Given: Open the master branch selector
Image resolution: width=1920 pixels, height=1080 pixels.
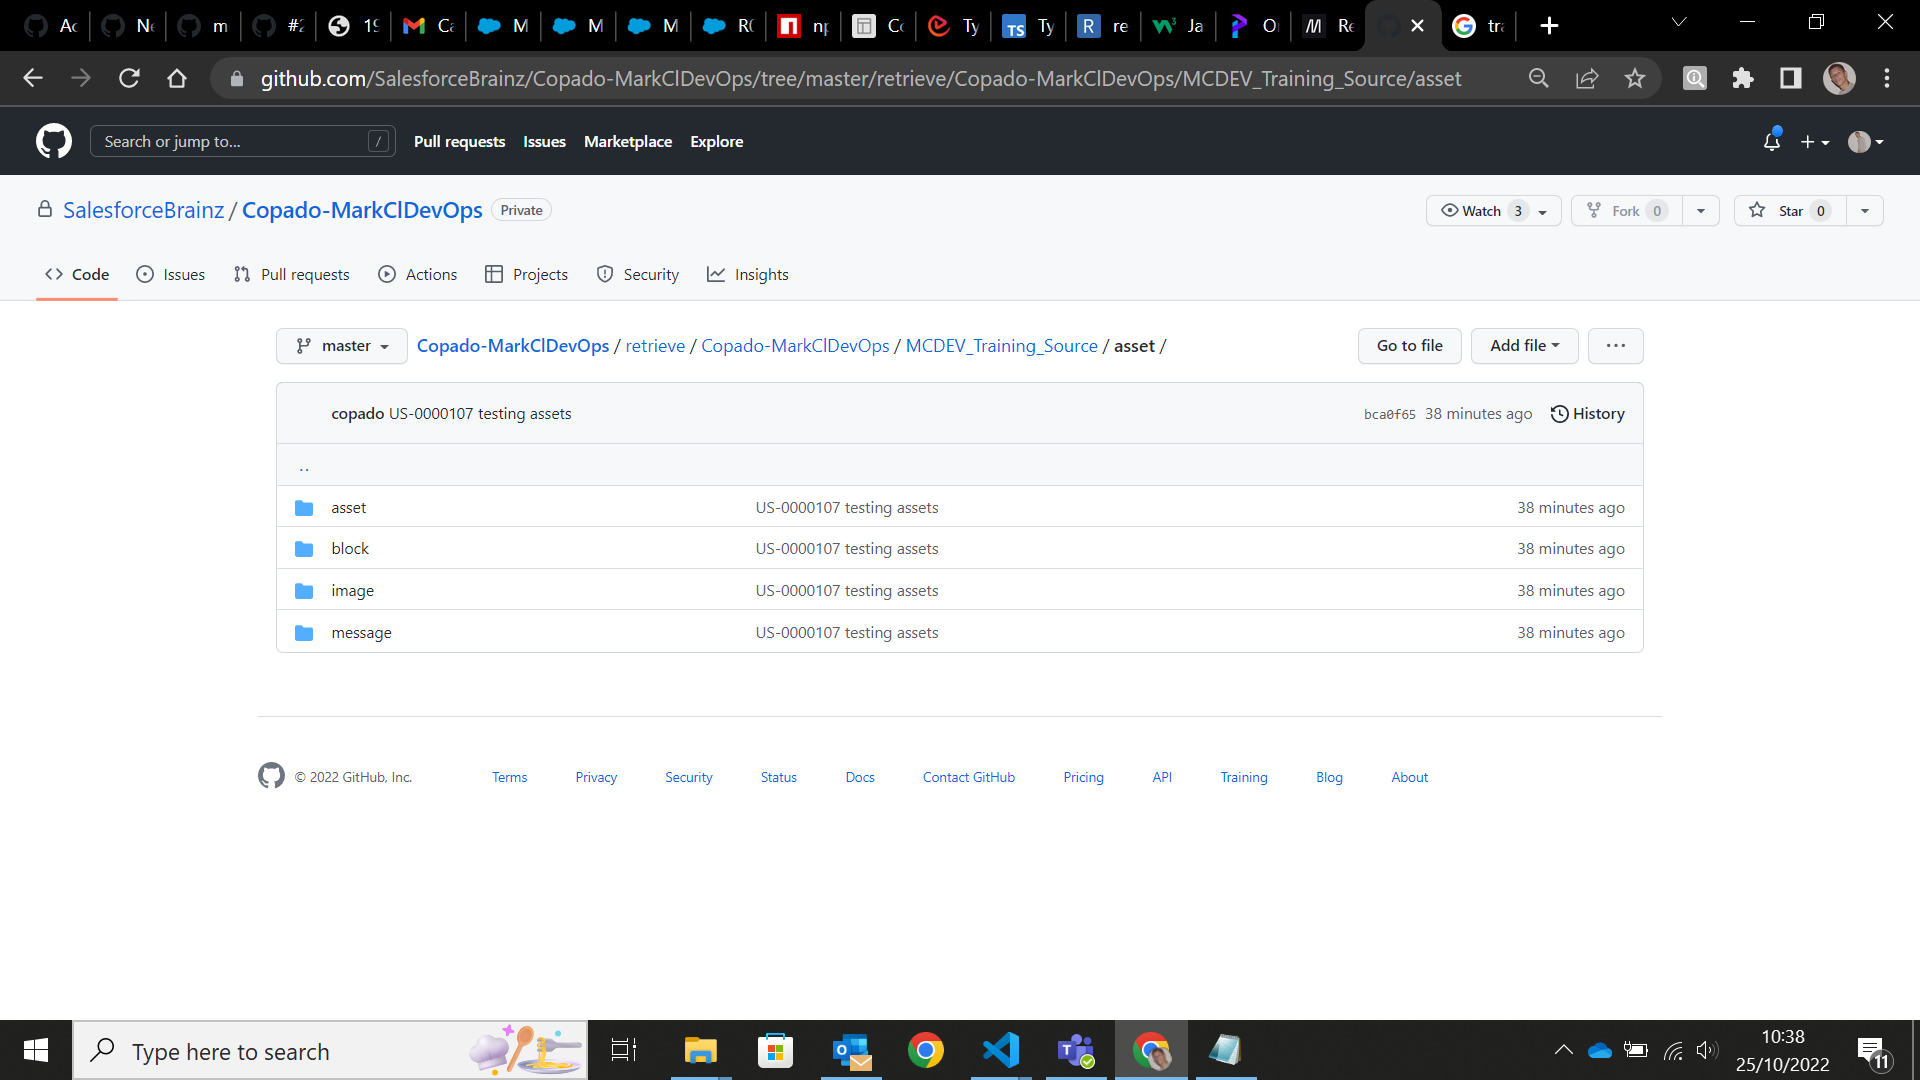Looking at the screenshot, I should [341, 345].
